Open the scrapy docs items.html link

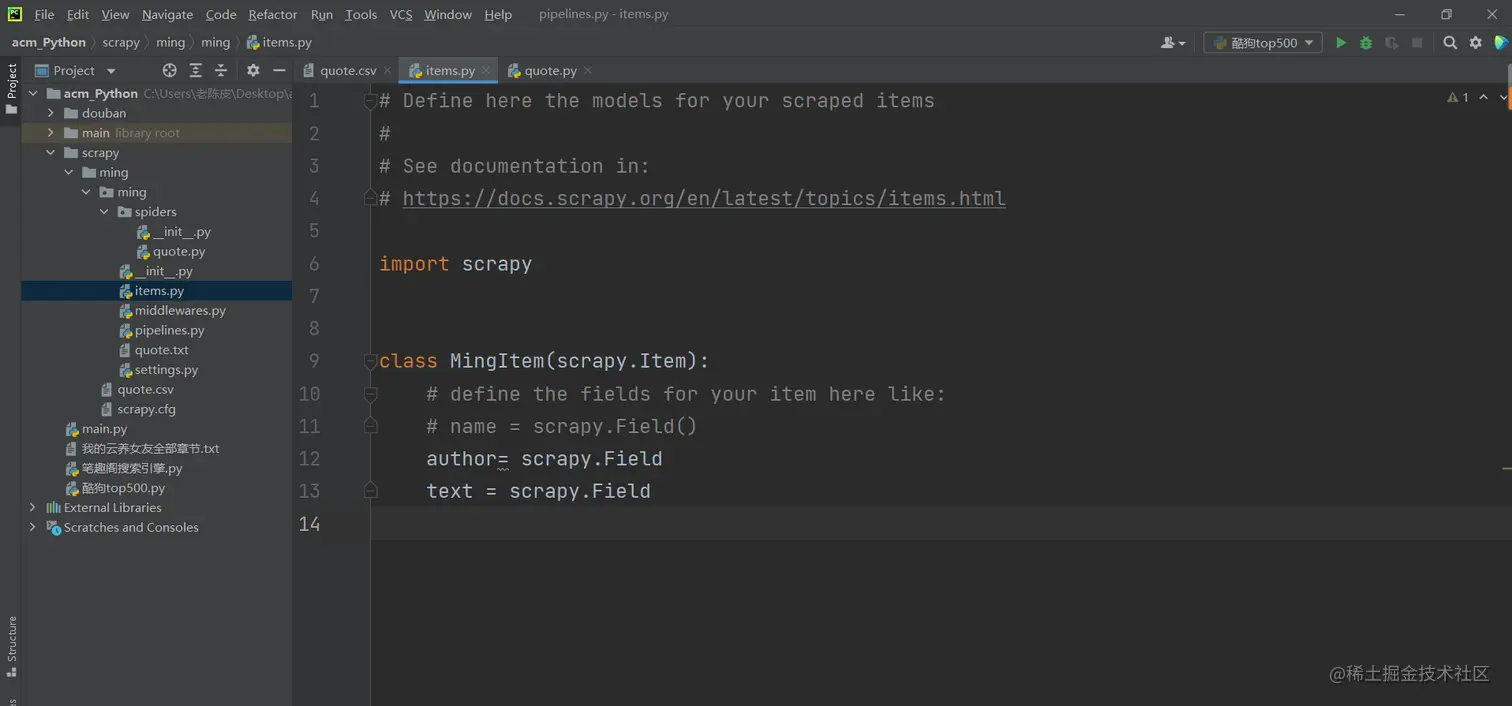704,198
